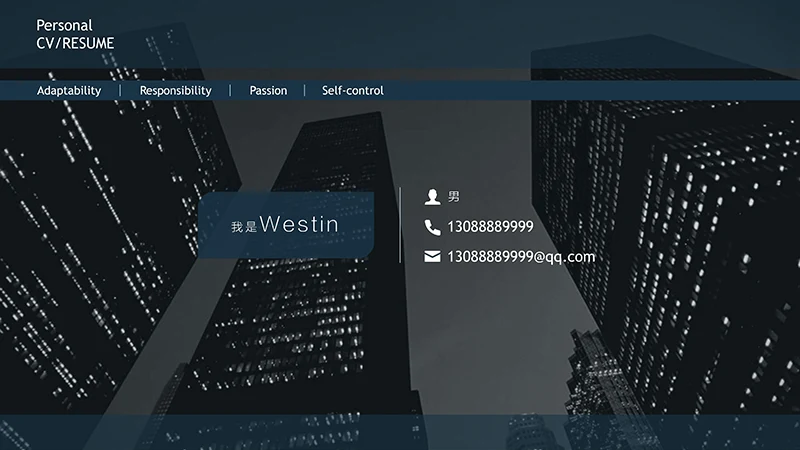Click the envelope mail icon
This screenshot has width=800, height=450.
[432, 257]
